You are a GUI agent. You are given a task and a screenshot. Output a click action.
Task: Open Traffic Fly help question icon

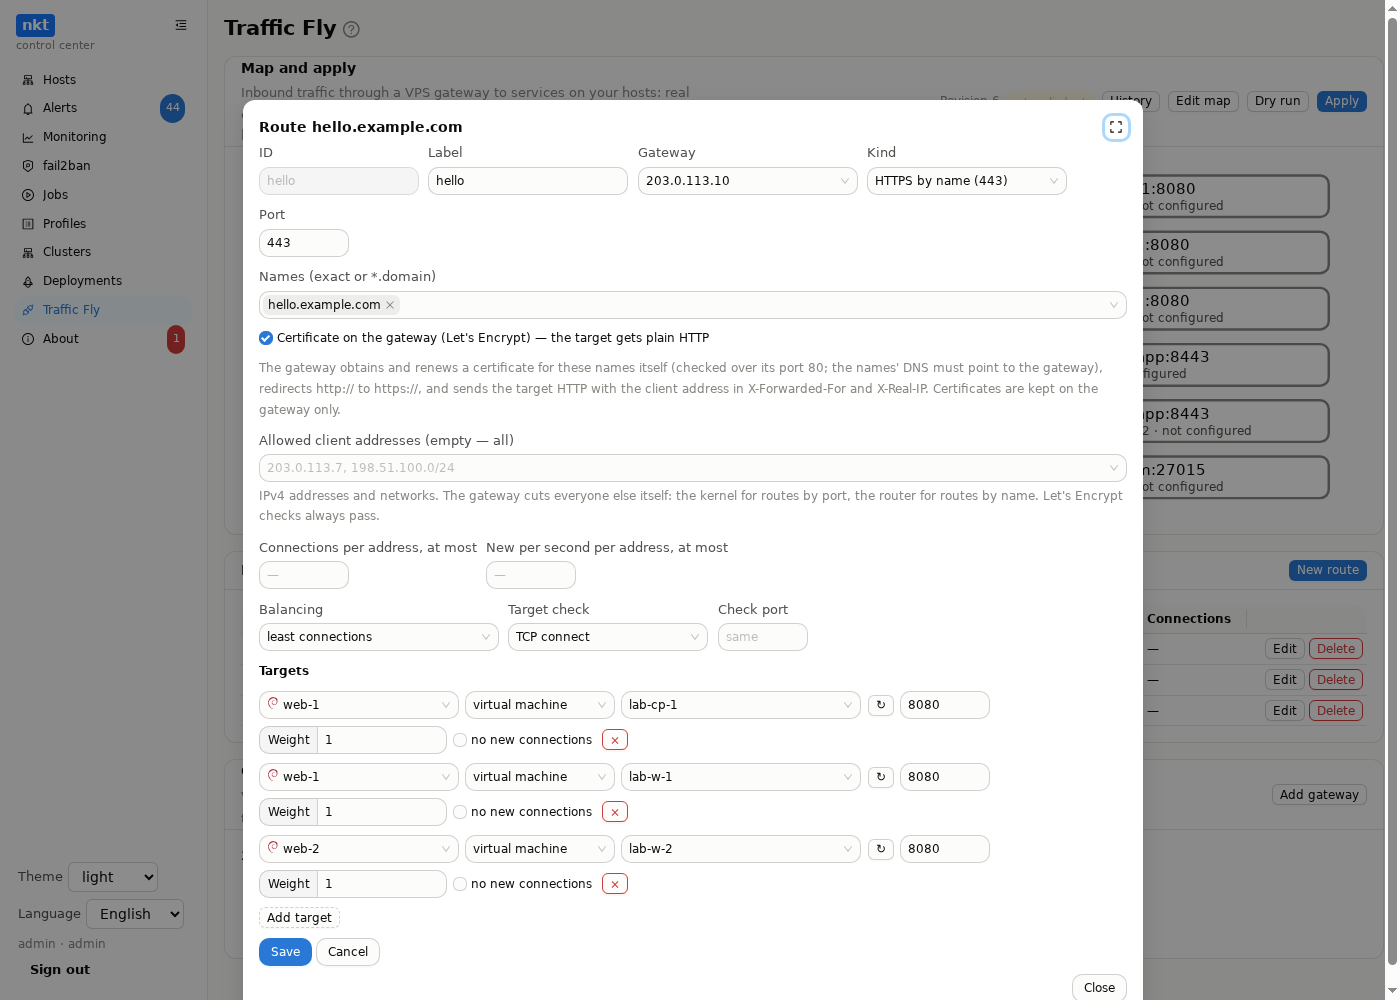coord(351,29)
